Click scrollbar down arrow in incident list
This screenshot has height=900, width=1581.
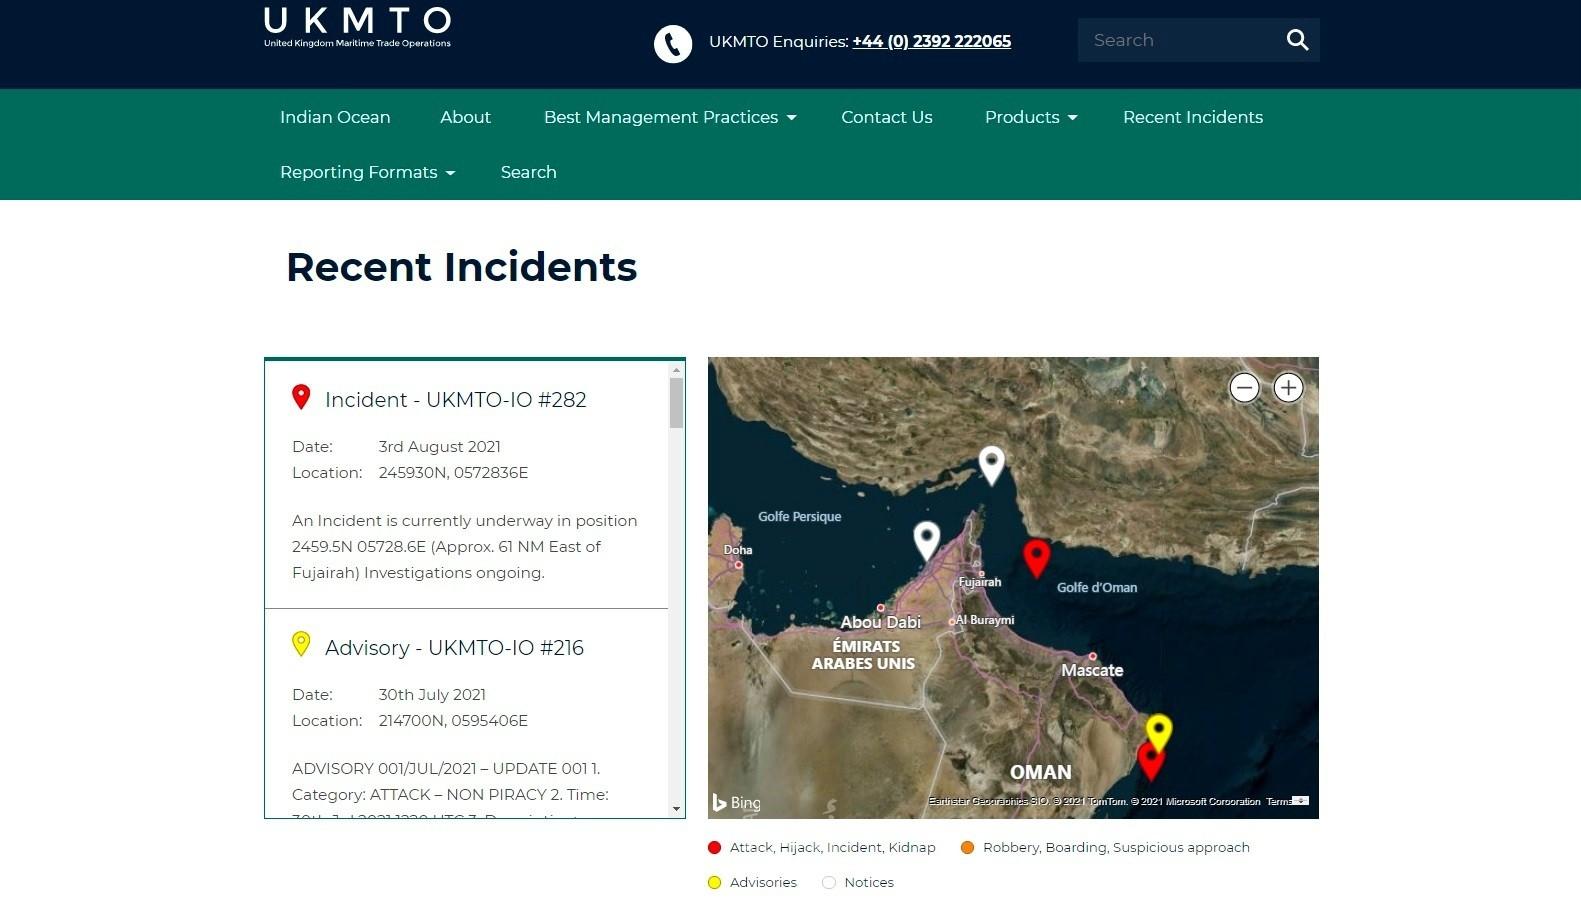pyautogui.click(x=676, y=809)
